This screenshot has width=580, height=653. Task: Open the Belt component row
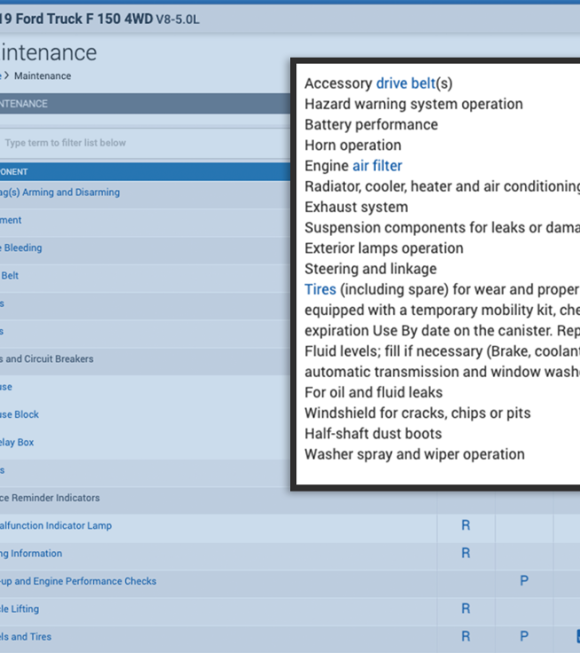pyautogui.click(x=9, y=276)
